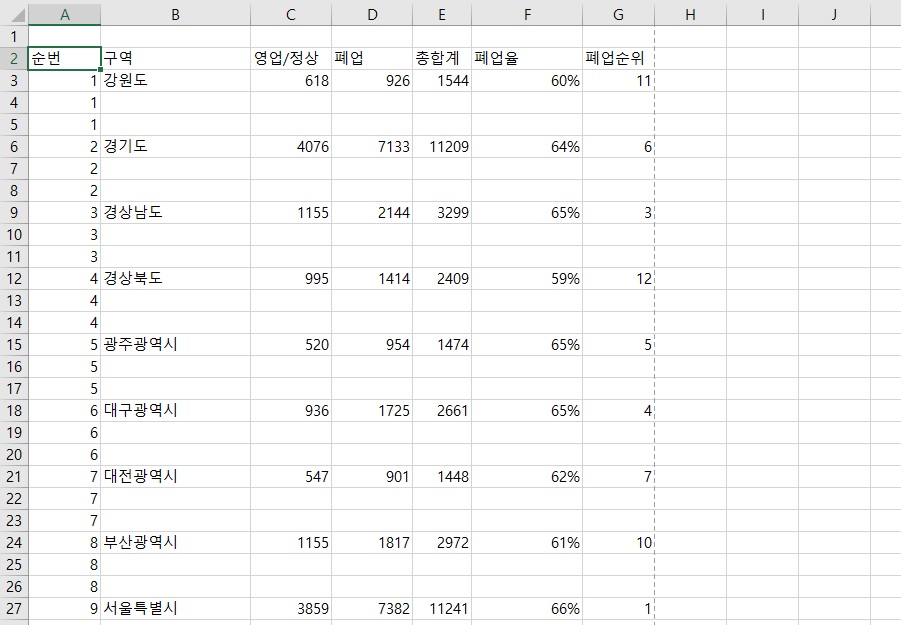
Task: Select the 대구광역시 cell
Action: click(x=175, y=411)
